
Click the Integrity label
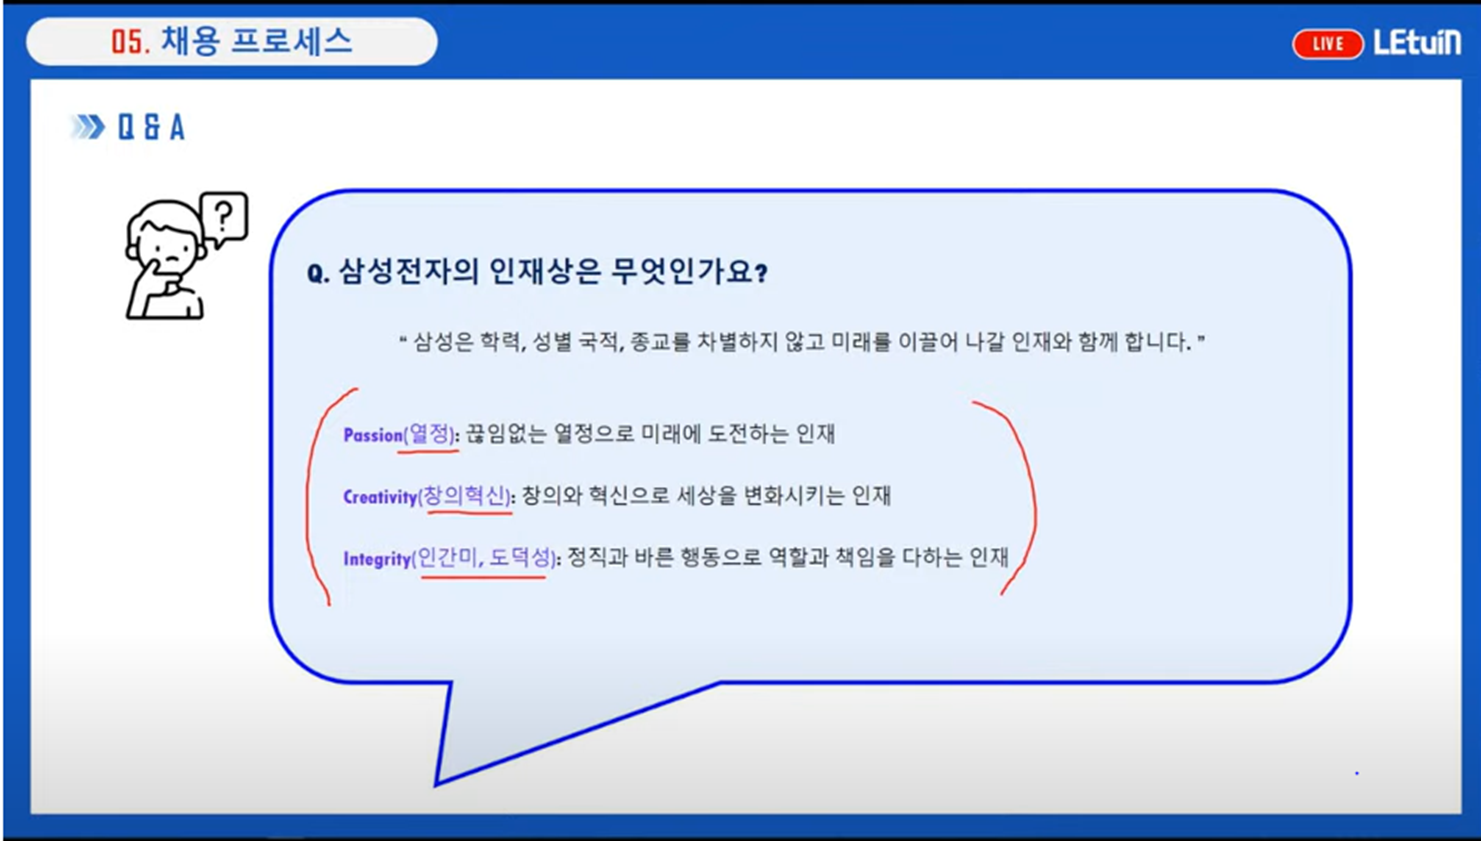click(377, 559)
